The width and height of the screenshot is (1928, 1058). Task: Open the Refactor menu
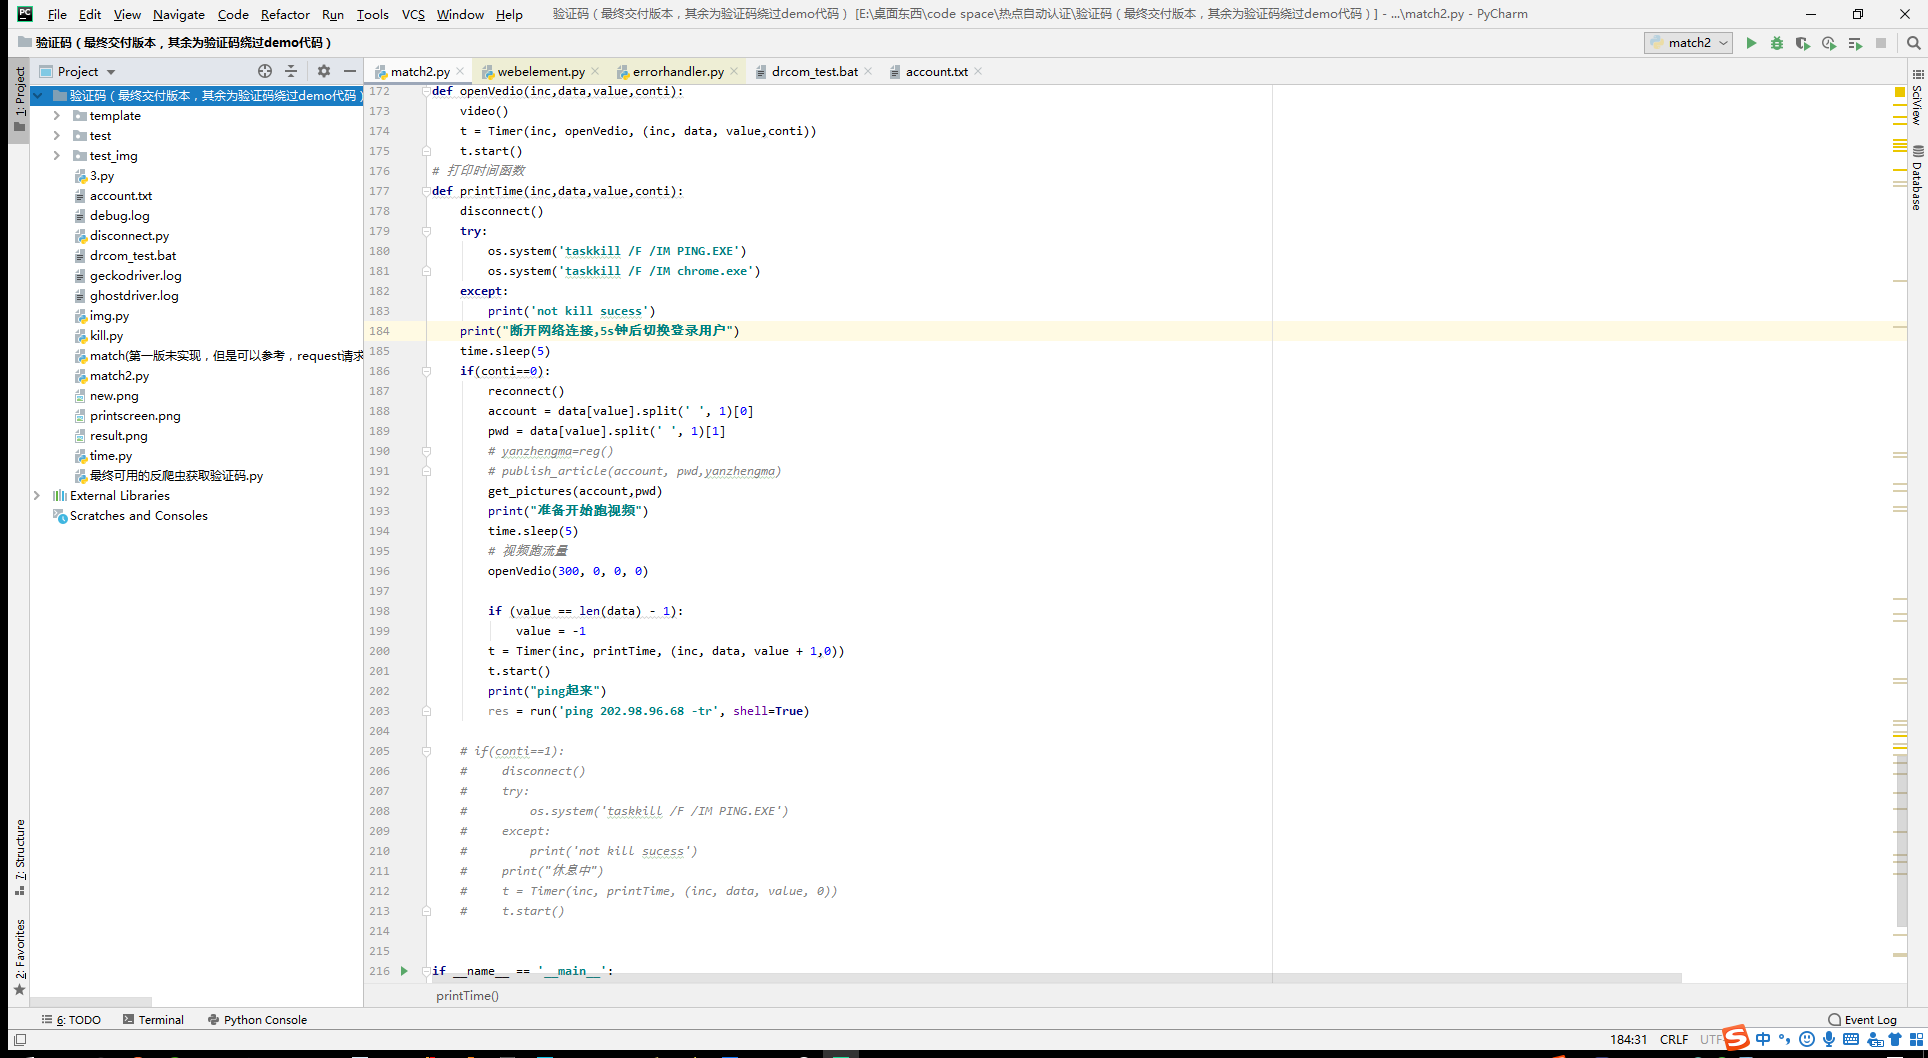pyautogui.click(x=285, y=14)
